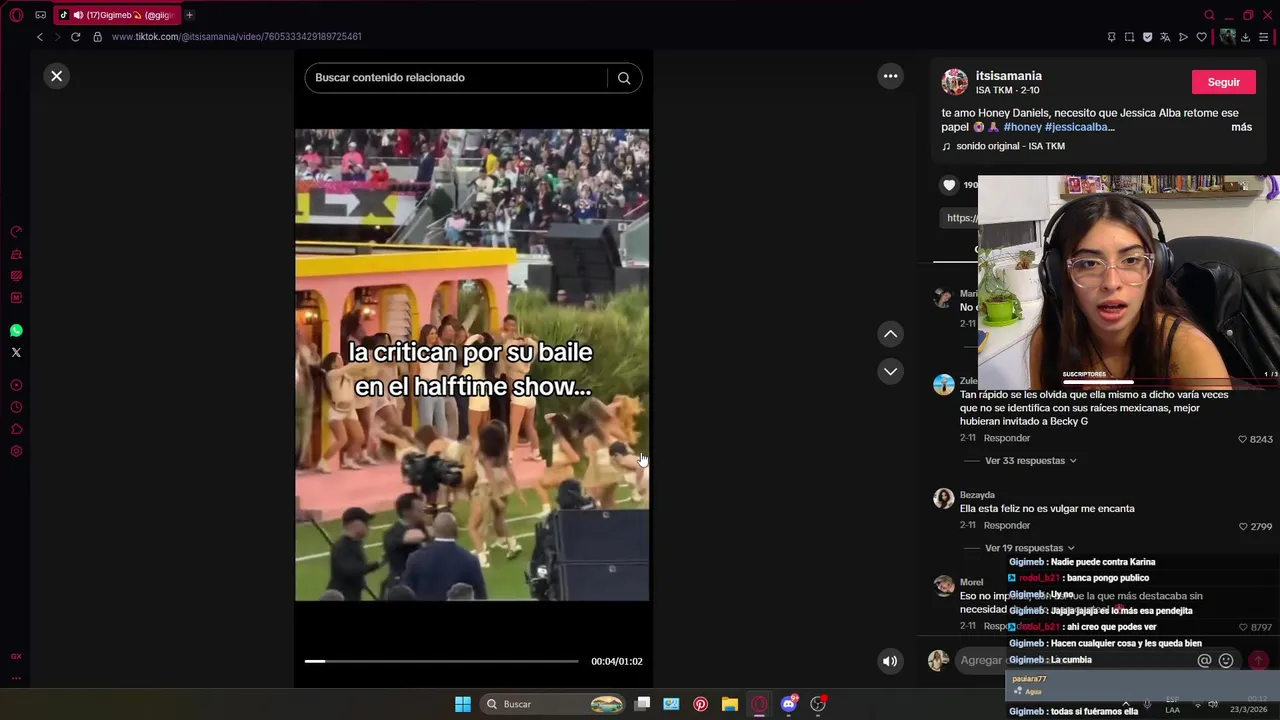Open the three-dot more options menu

pos(890,76)
